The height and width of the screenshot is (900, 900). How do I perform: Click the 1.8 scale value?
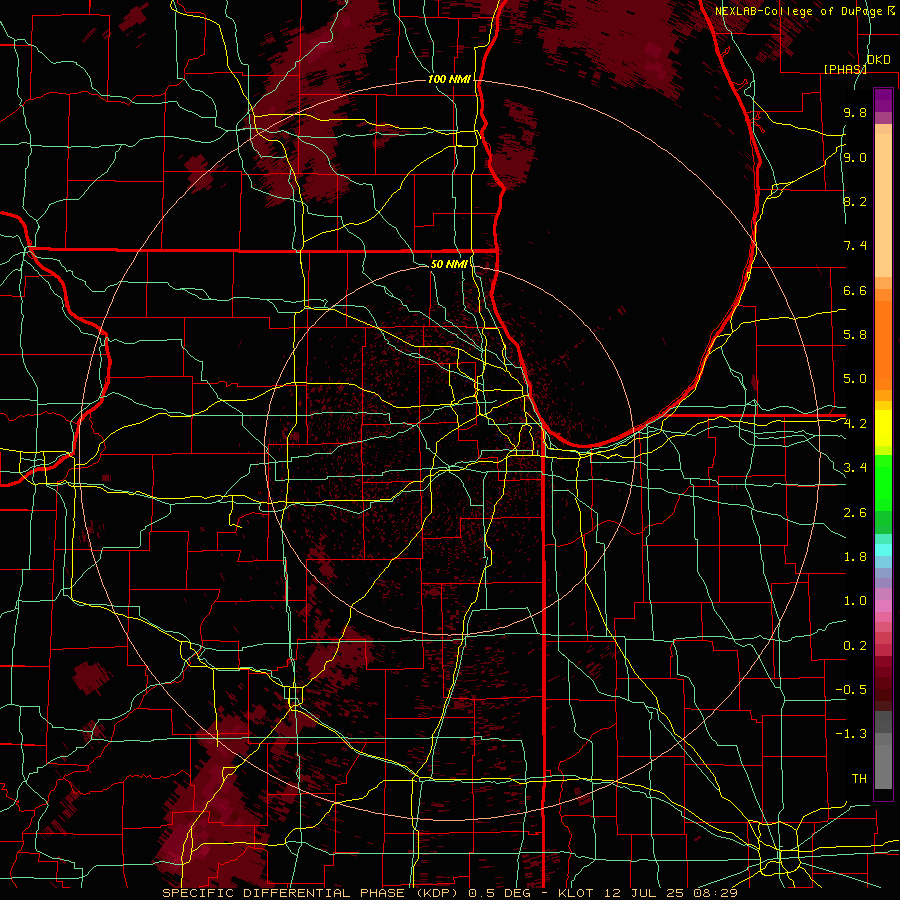[x=855, y=557]
